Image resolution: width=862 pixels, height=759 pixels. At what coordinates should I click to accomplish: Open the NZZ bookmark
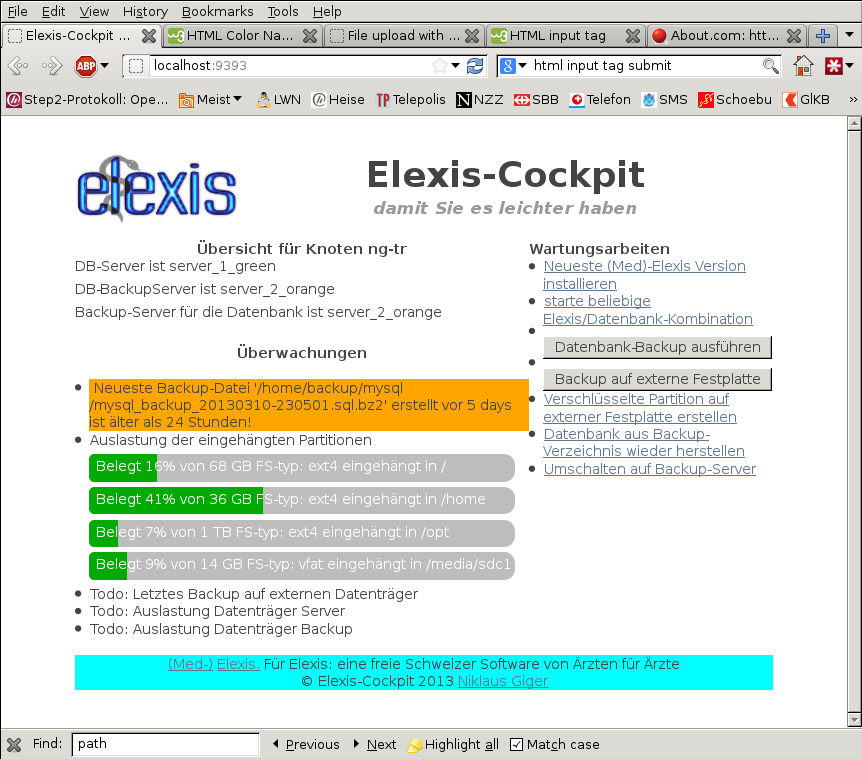479,99
